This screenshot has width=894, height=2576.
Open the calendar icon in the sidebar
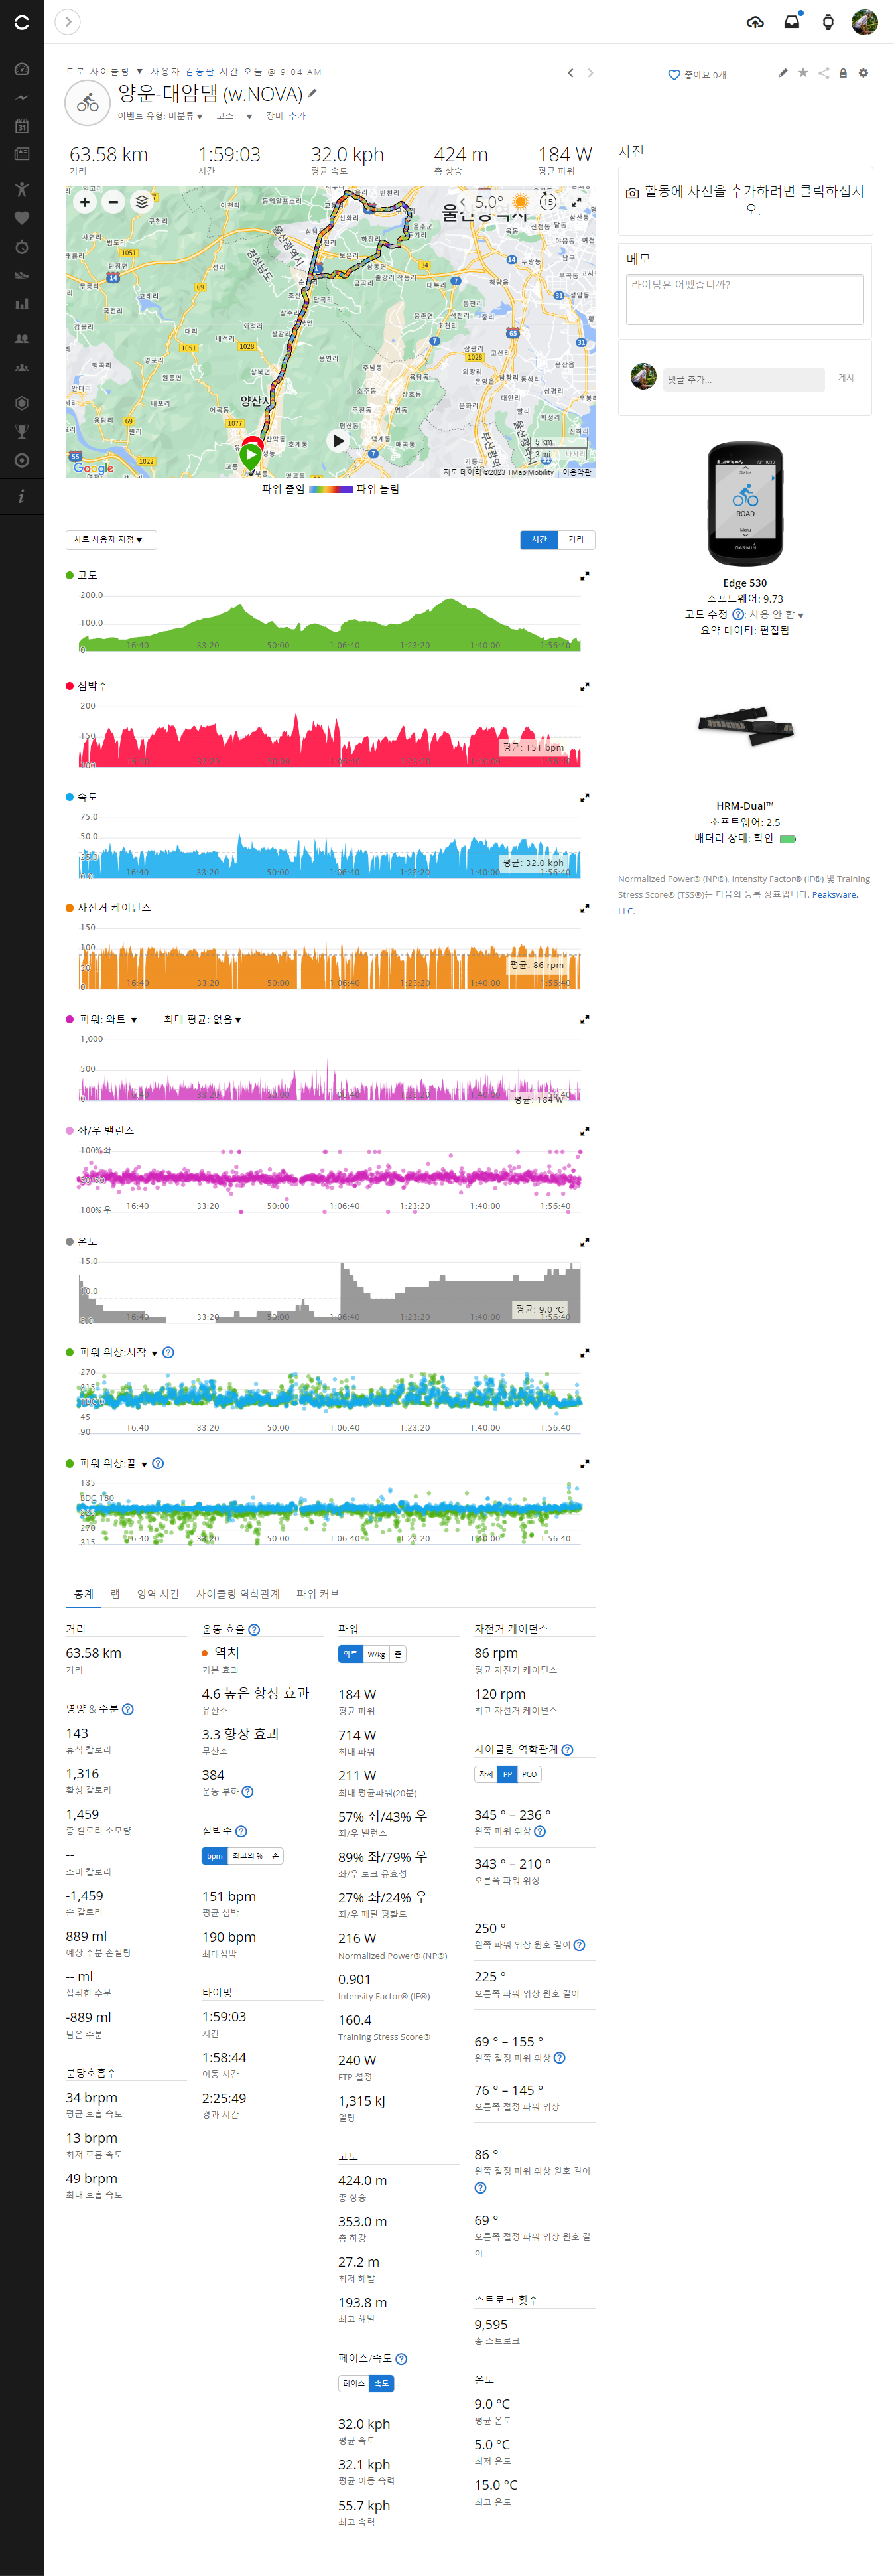coord(22,126)
